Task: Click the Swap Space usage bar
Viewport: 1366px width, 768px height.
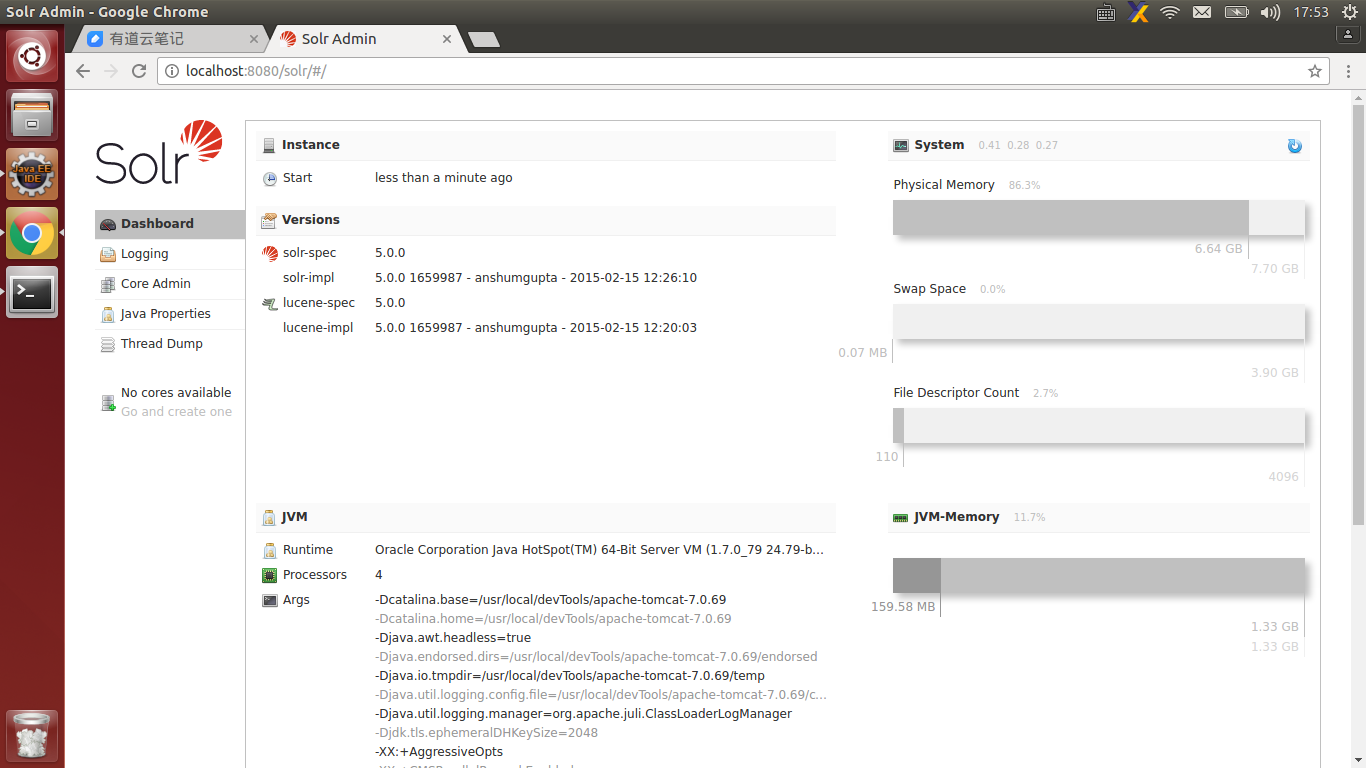Action: click(1099, 321)
